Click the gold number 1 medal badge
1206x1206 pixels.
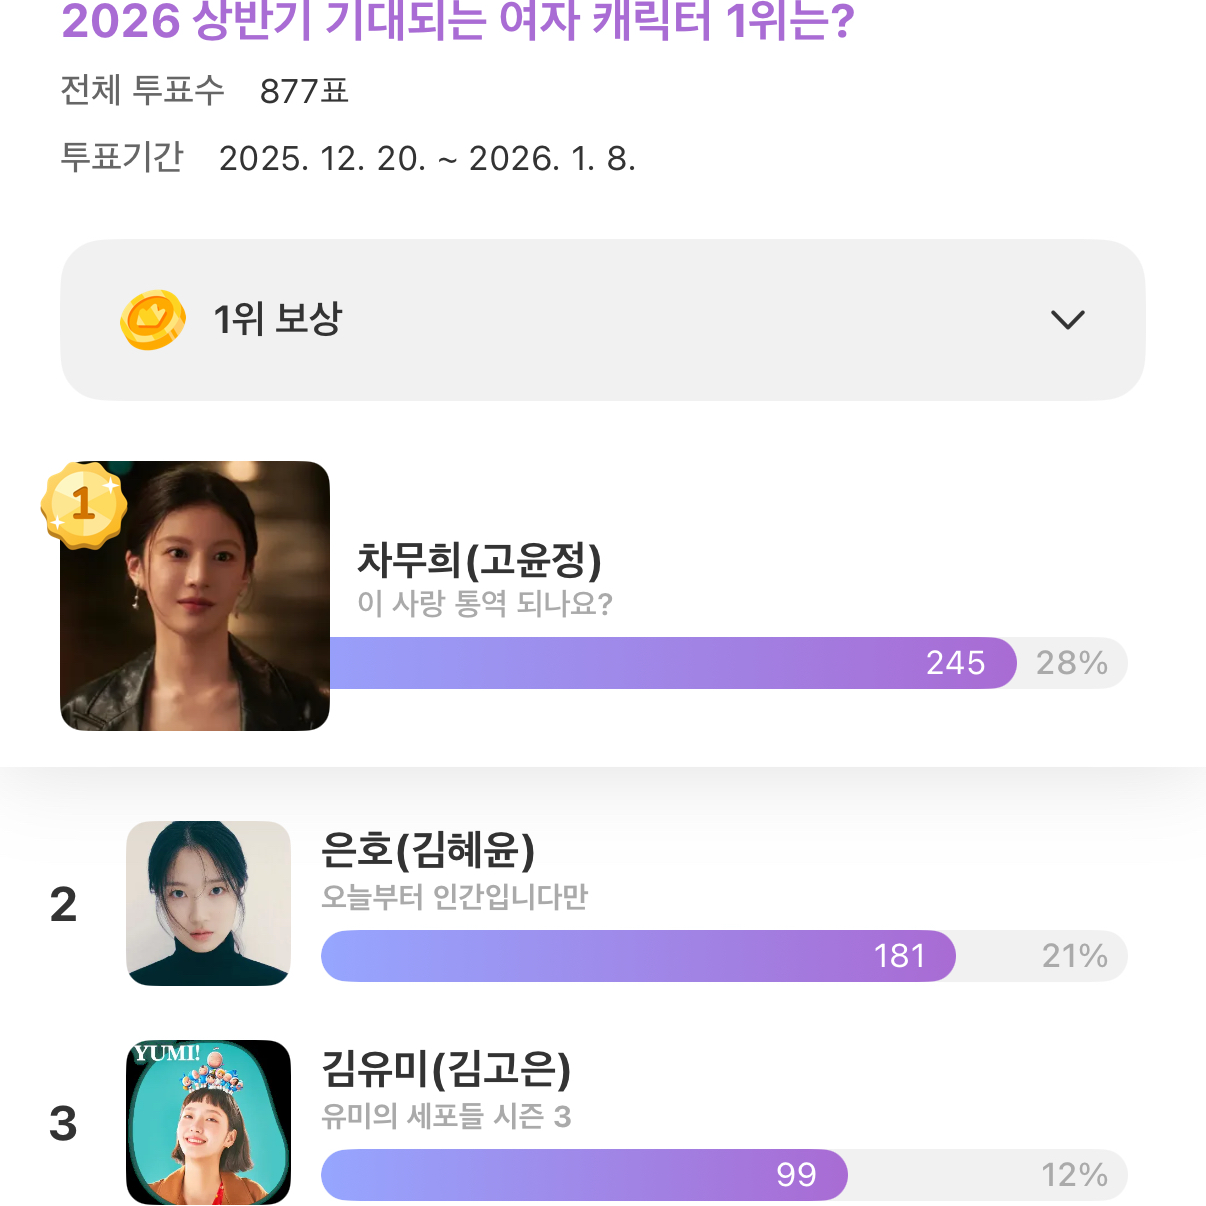[x=84, y=505]
